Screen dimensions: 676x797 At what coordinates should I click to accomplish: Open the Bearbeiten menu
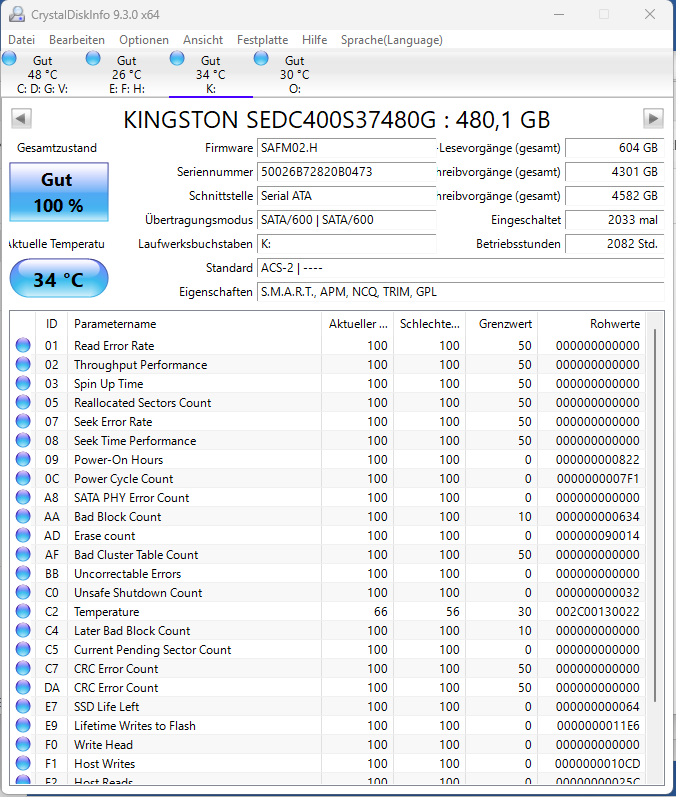coord(77,40)
